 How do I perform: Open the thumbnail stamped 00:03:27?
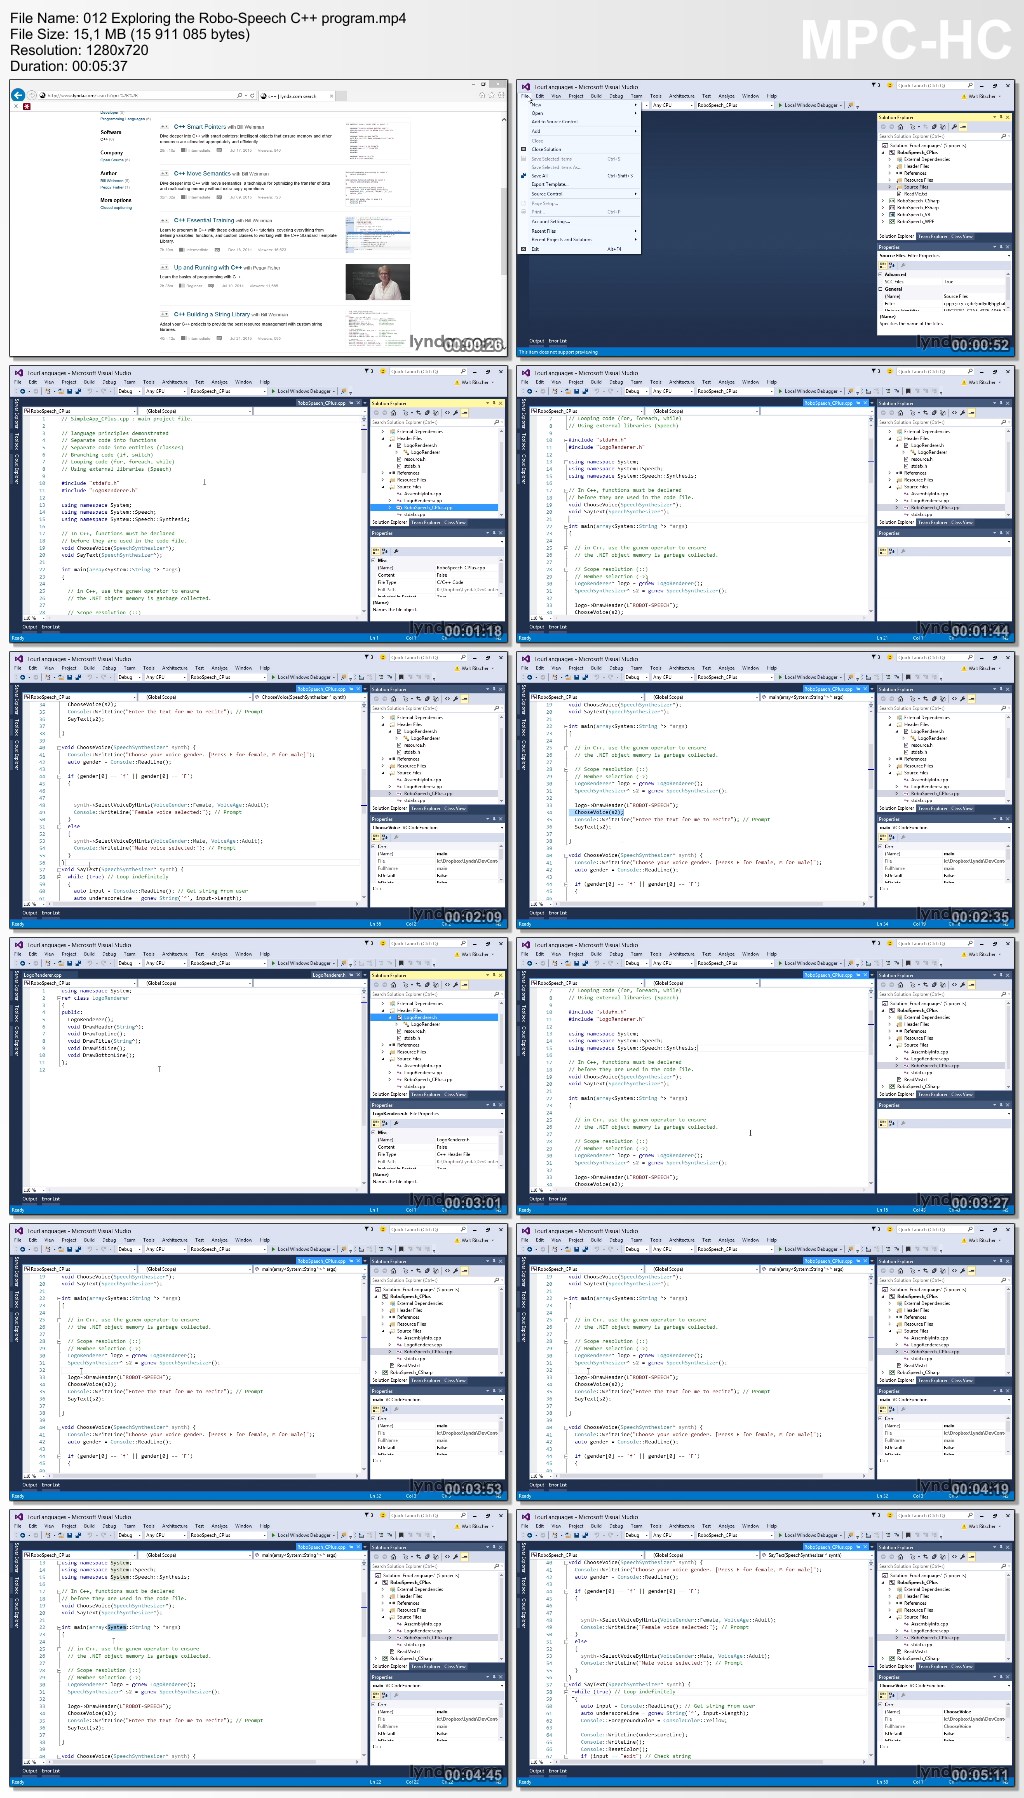(765, 1076)
